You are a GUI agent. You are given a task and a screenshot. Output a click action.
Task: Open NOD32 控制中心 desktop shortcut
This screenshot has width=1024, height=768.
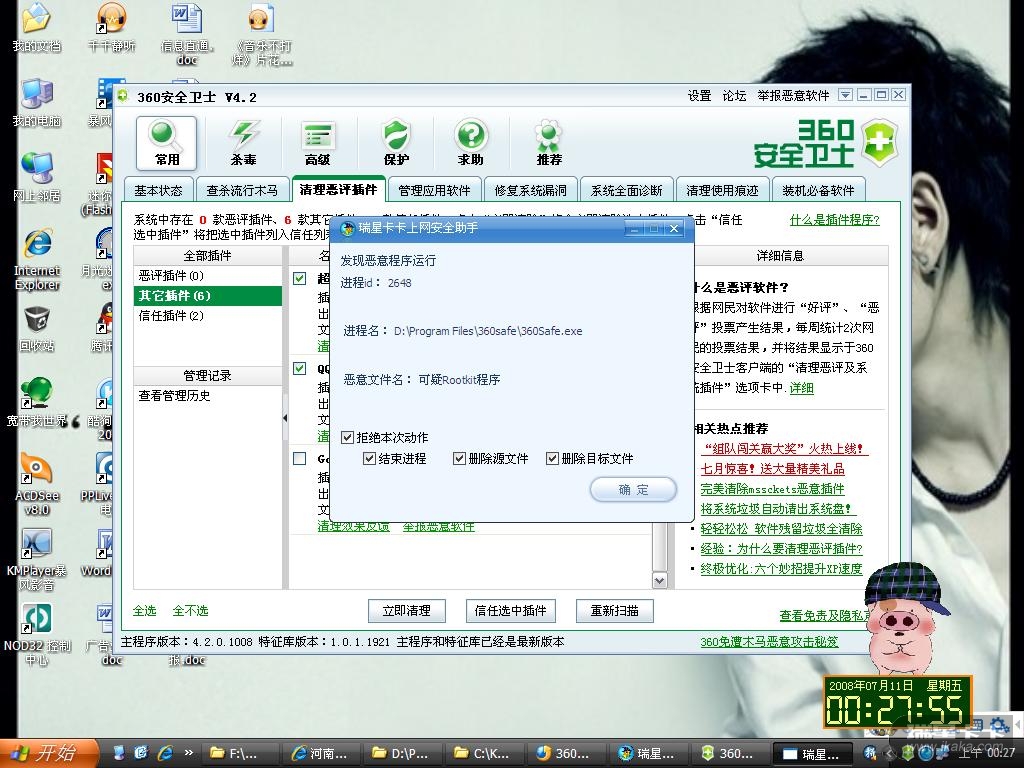(37, 633)
